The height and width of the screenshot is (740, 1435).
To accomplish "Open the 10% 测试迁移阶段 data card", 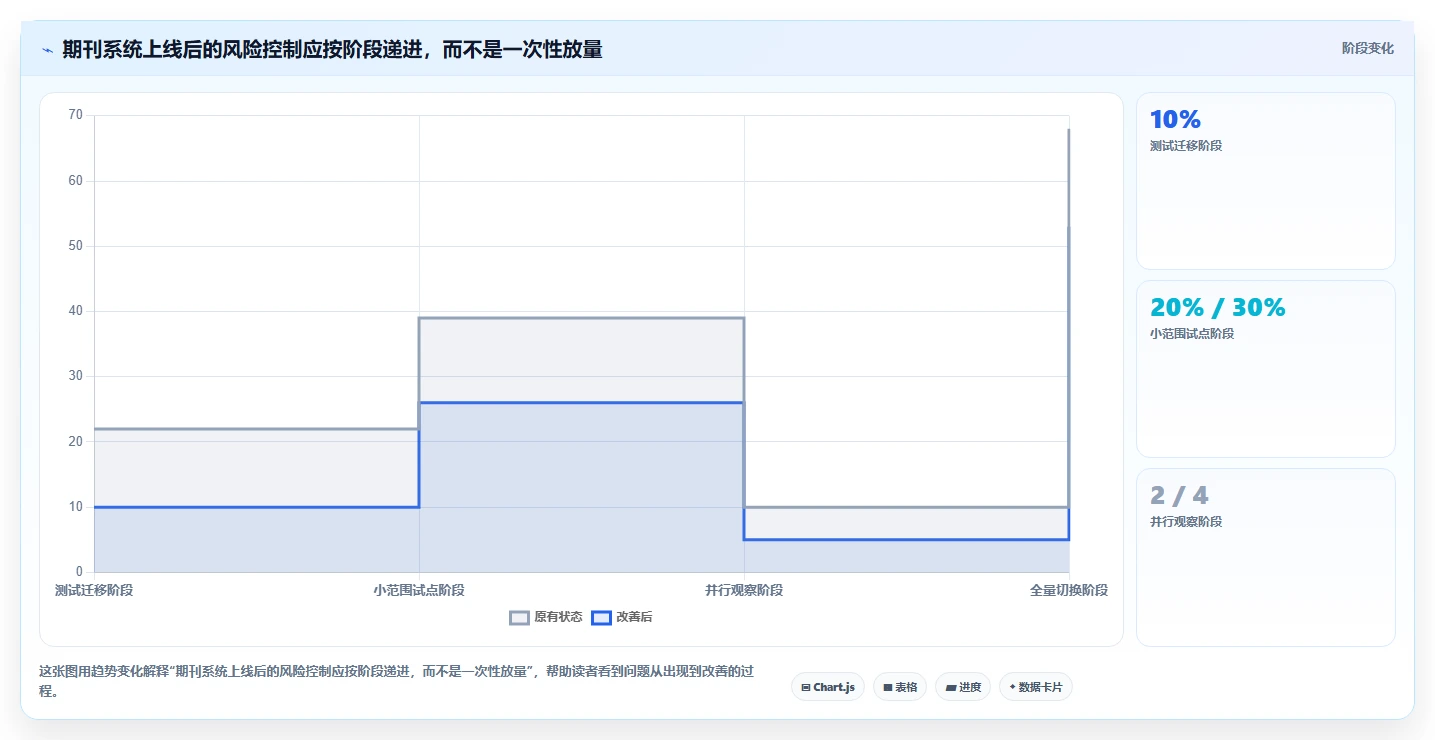I will pyautogui.click(x=1266, y=181).
